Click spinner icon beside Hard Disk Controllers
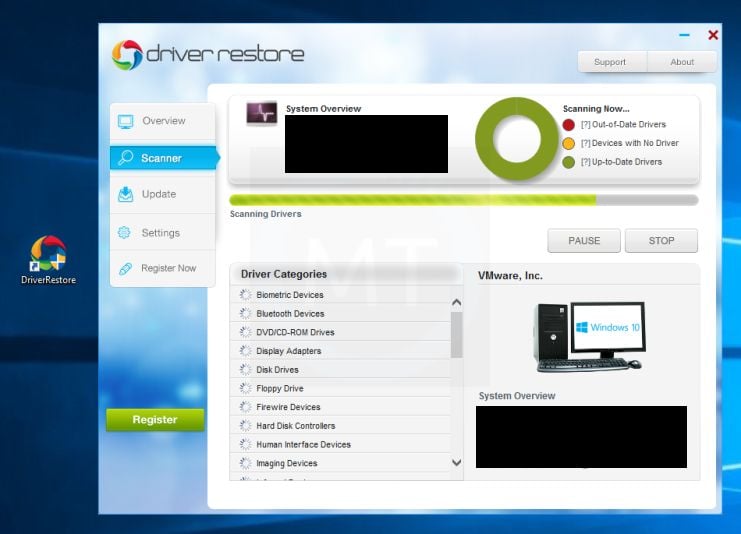Image resolution: width=741 pixels, height=534 pixels. 245,426
